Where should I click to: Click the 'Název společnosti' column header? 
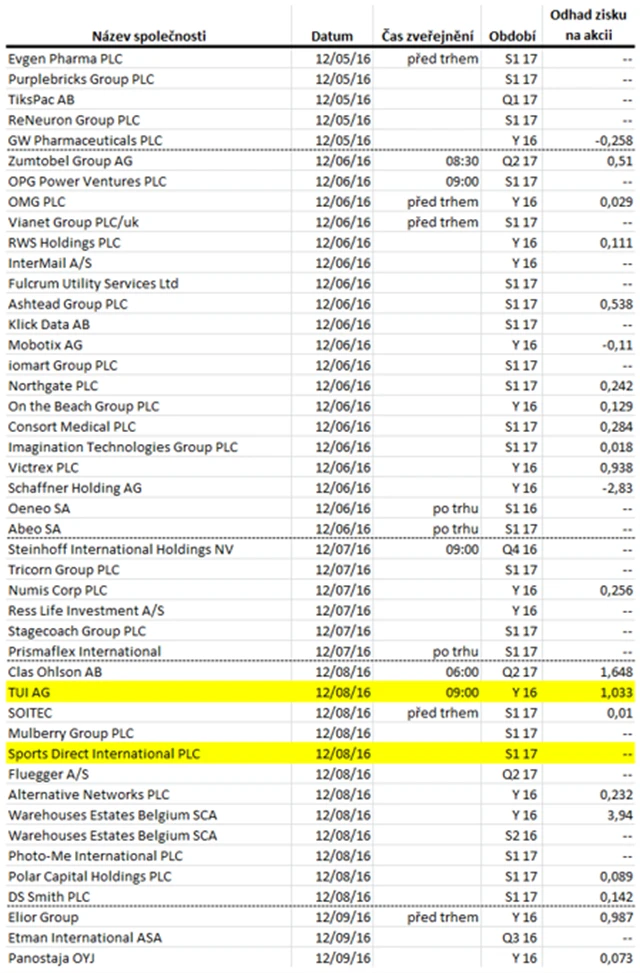pyautogui.click(x=148, y=36)
